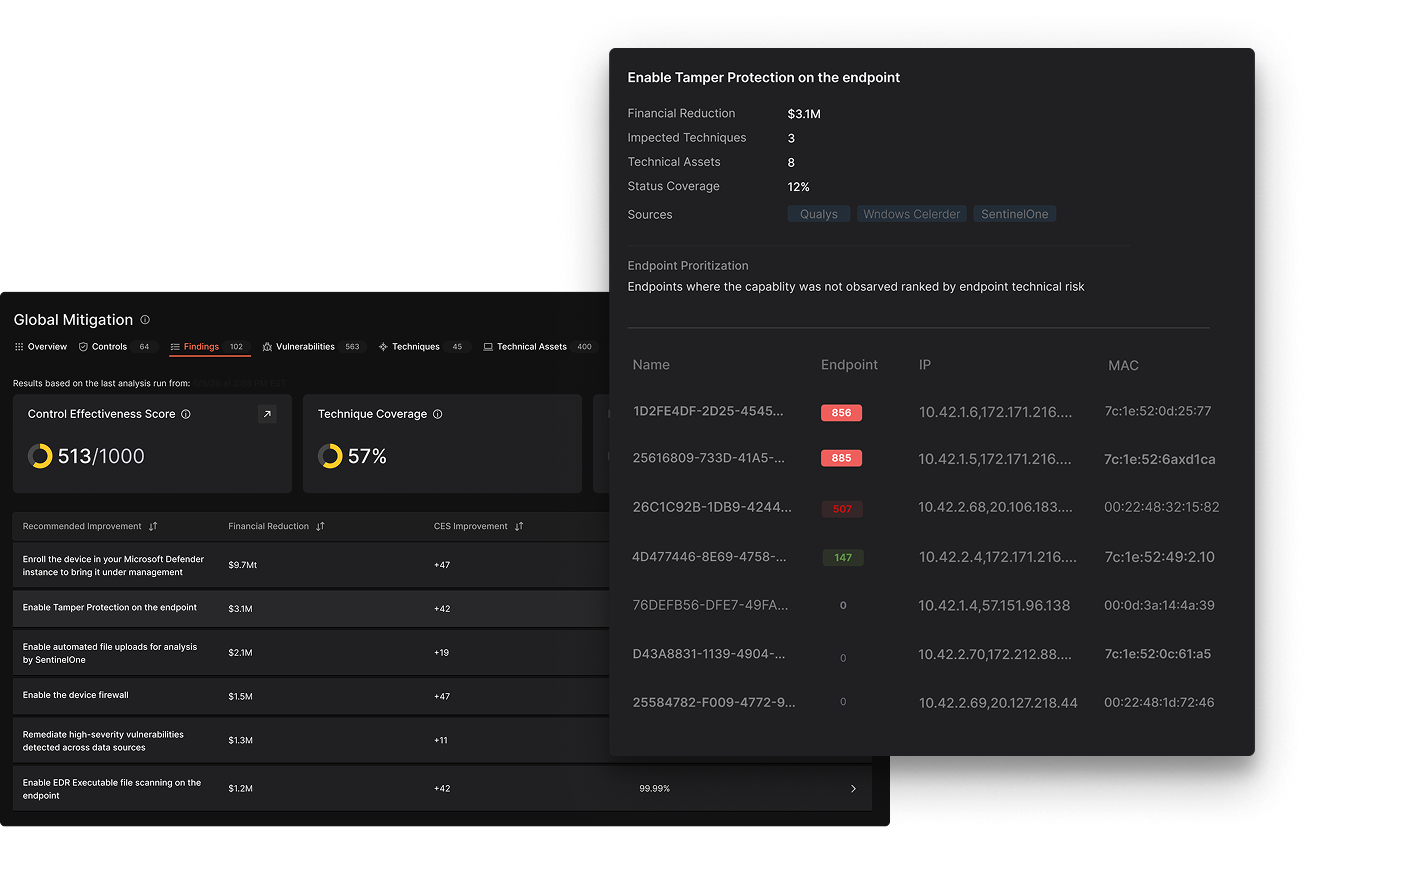Click the Controls shield icon
This screenshot has width=1412, height=882.
[81, 346]
